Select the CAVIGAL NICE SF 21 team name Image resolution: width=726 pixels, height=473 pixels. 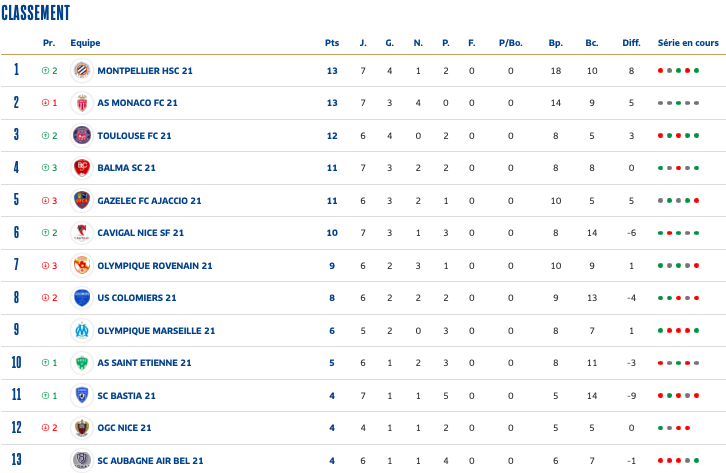pyautogui.click(x=141, y=233)
